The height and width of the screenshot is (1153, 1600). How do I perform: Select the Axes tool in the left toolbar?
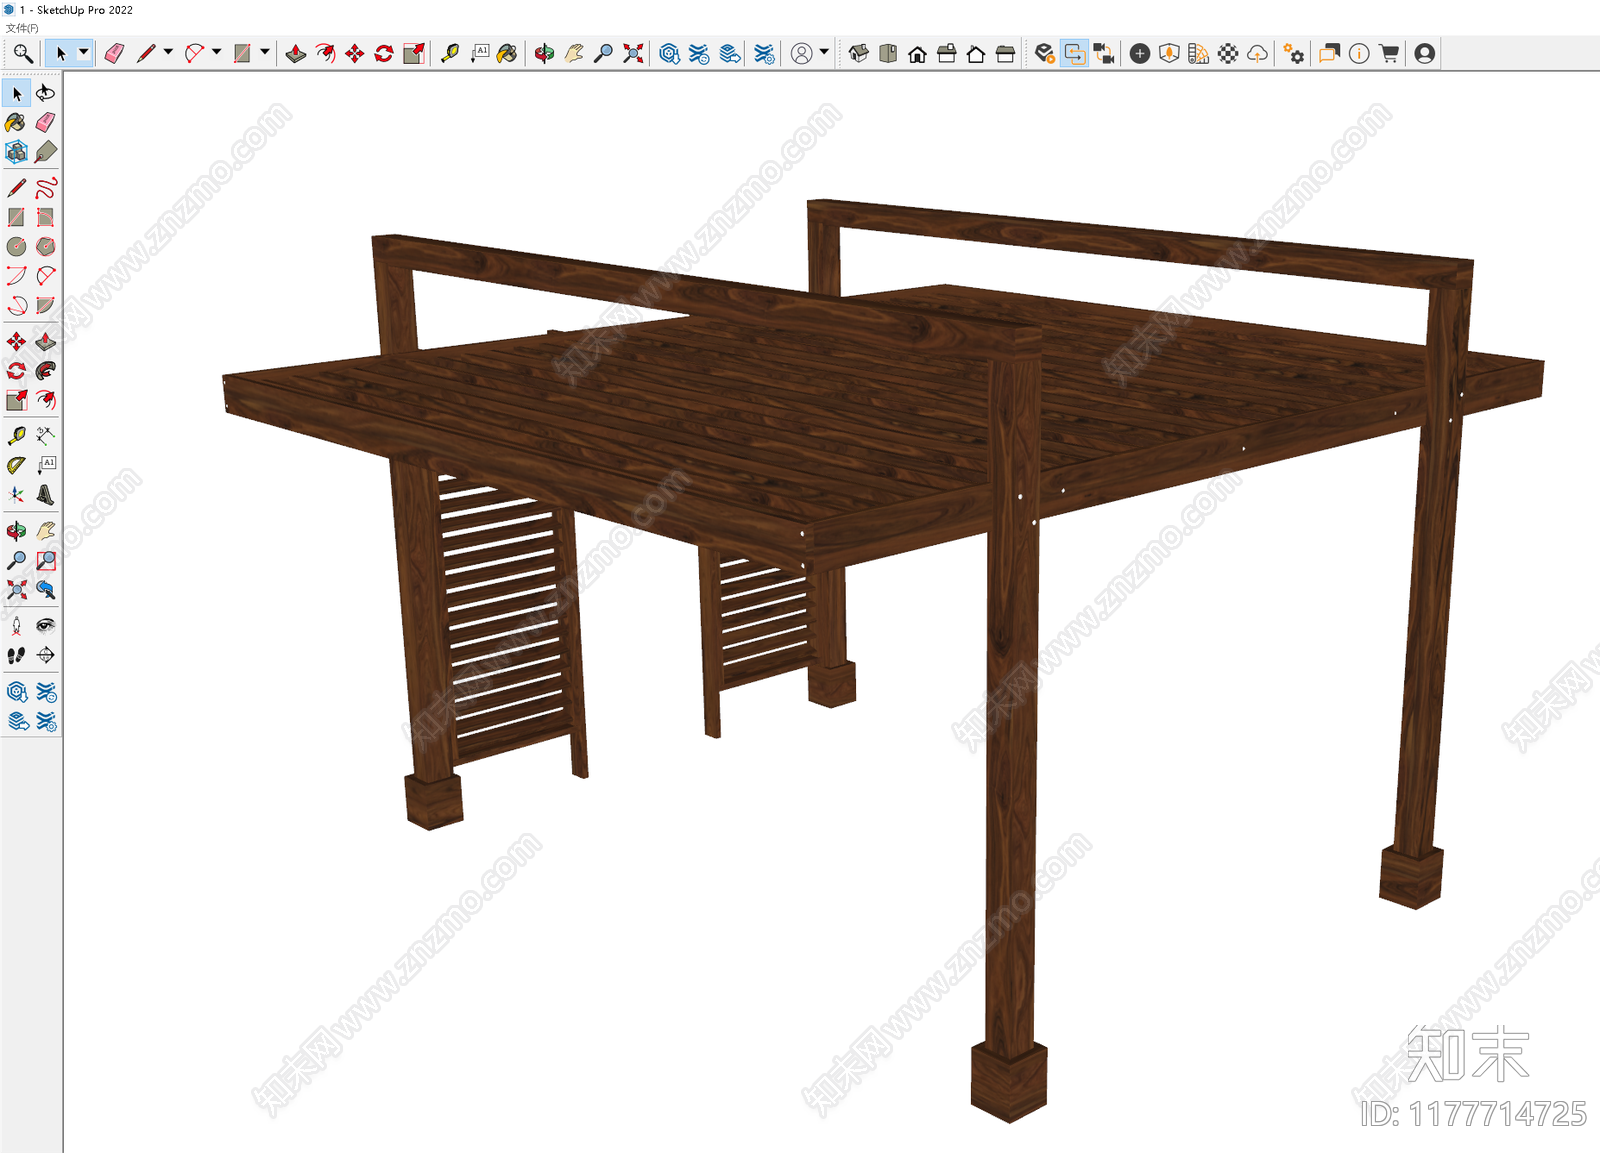[x=16, y=495]
